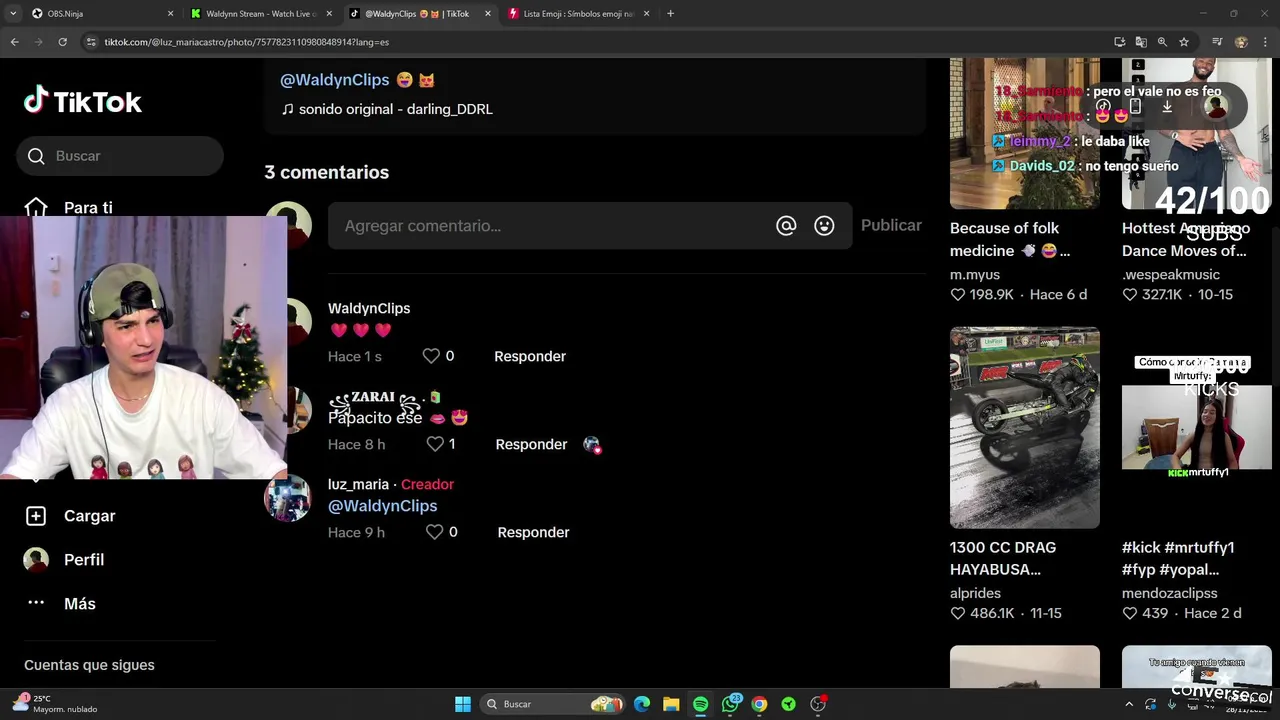Image resolution: width=1280 pixels, height=720 pixels.
Task: Open the Chrome profile avatar
Action: [x=1241, y=42]
